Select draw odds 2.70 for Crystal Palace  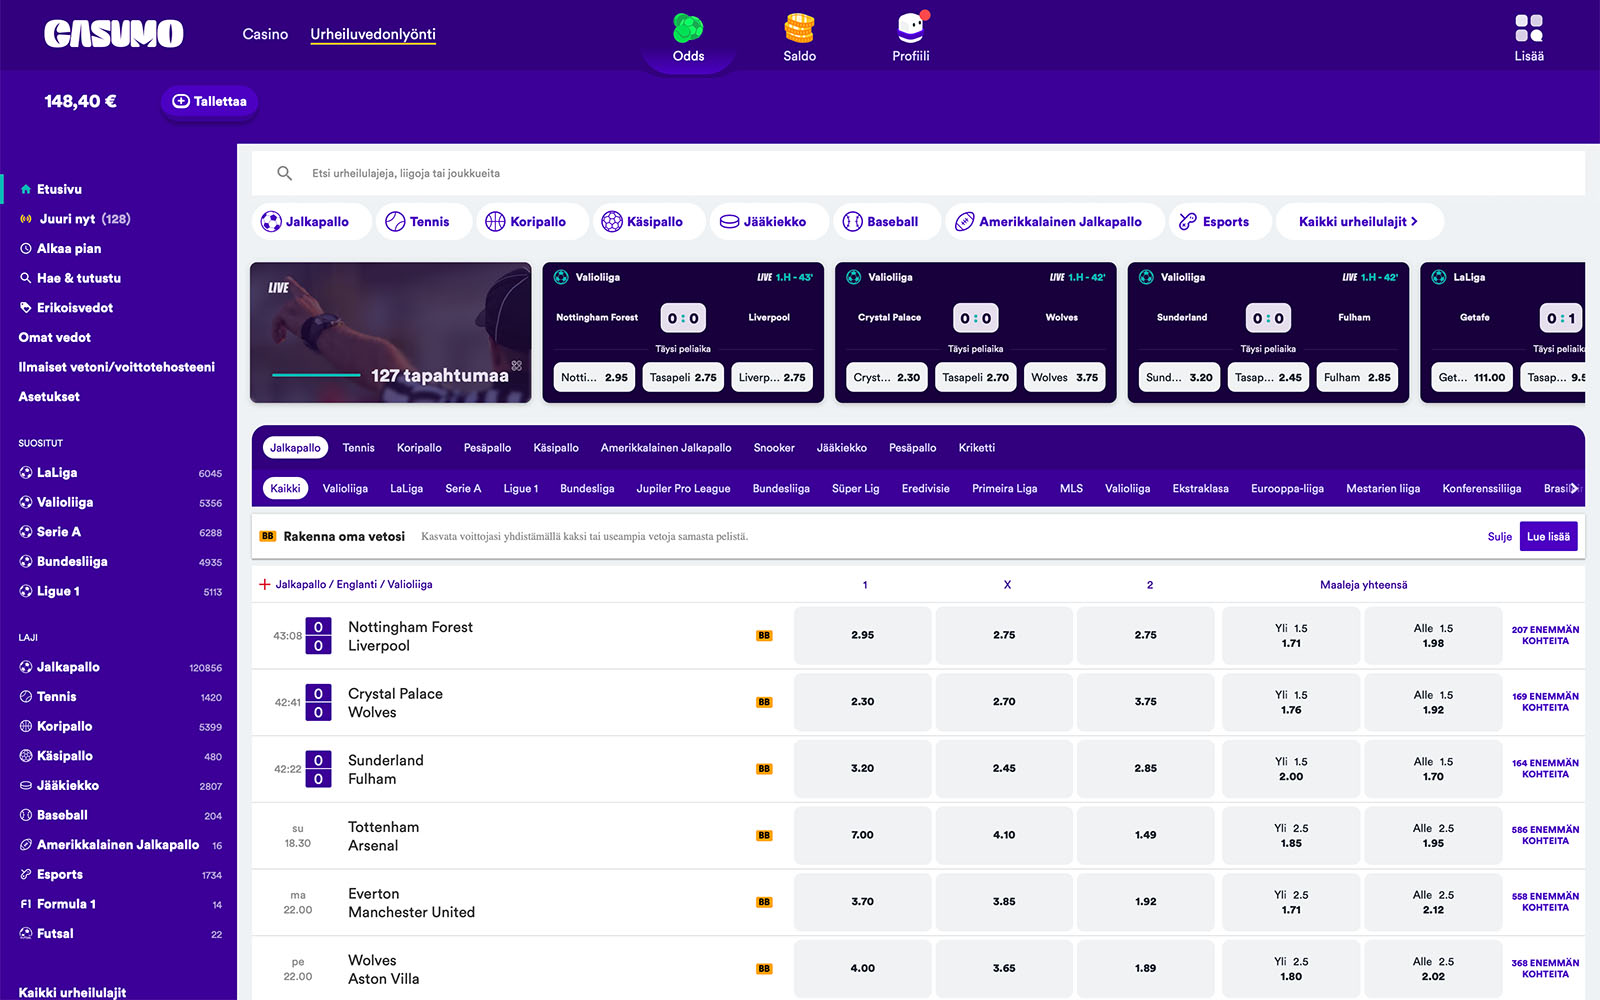click(1004, 702)
